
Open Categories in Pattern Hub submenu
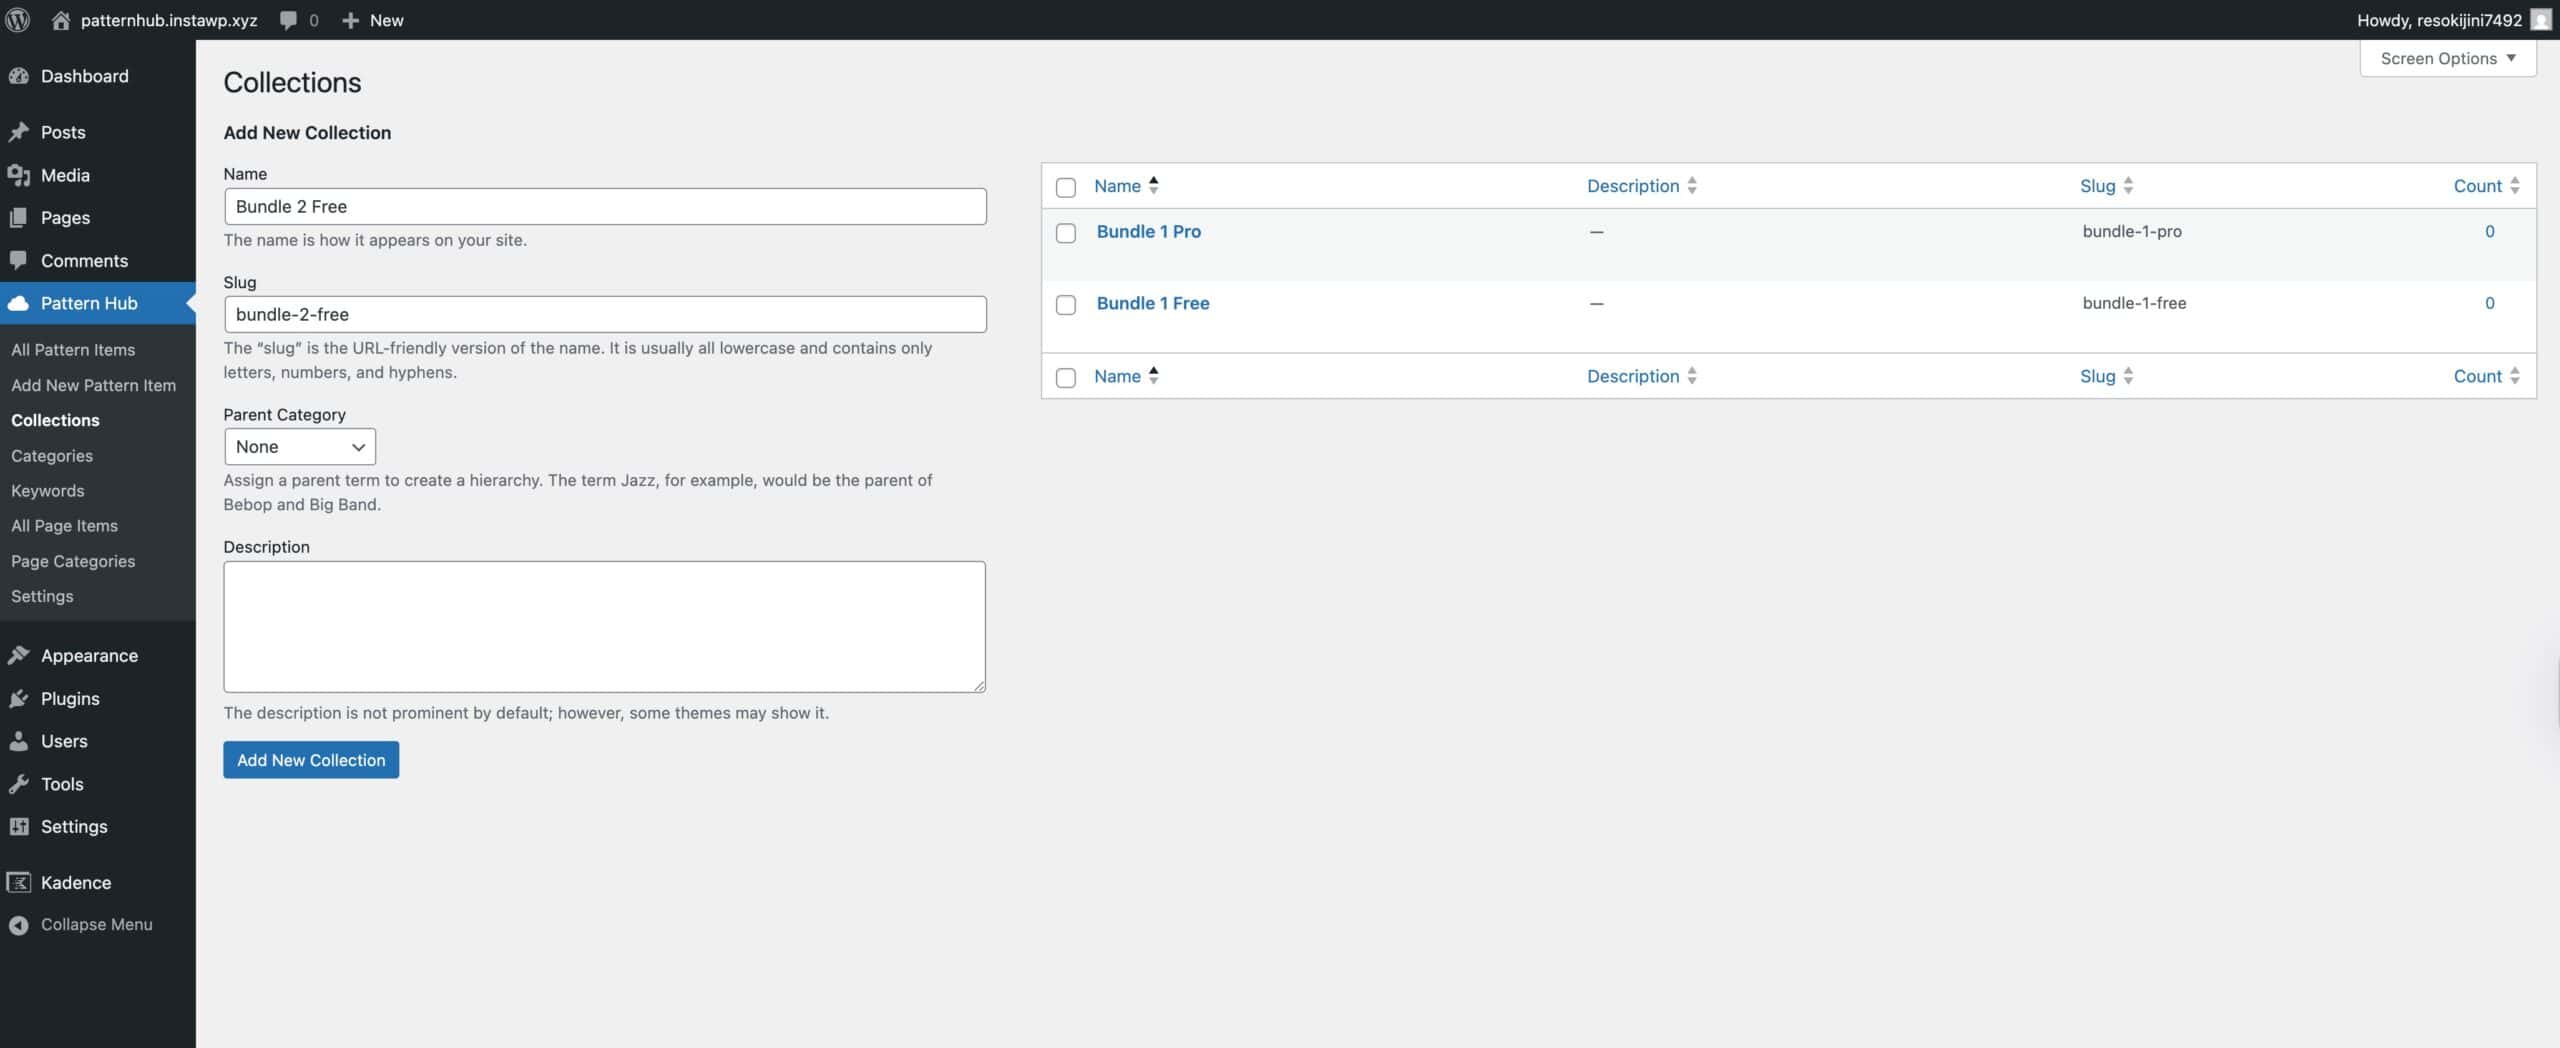pos(52,456)
